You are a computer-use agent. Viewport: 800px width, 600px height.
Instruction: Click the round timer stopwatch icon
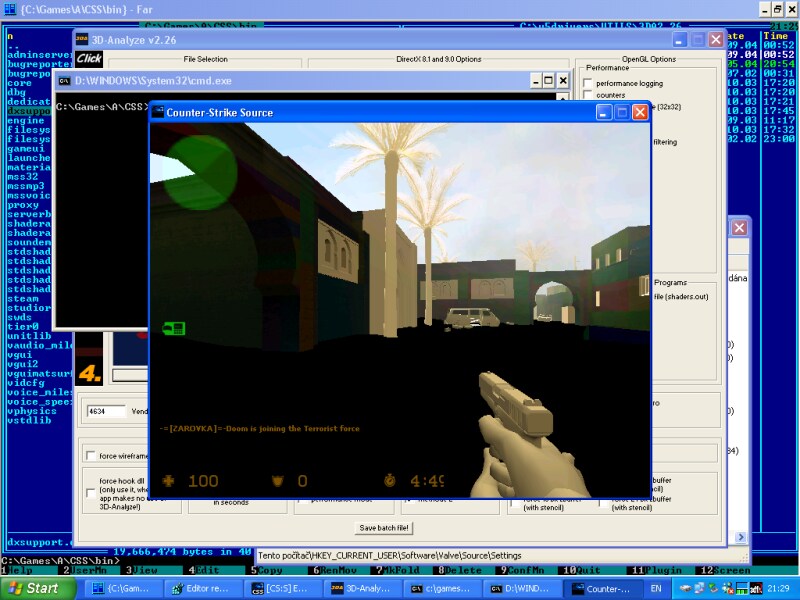pos(389,481)
